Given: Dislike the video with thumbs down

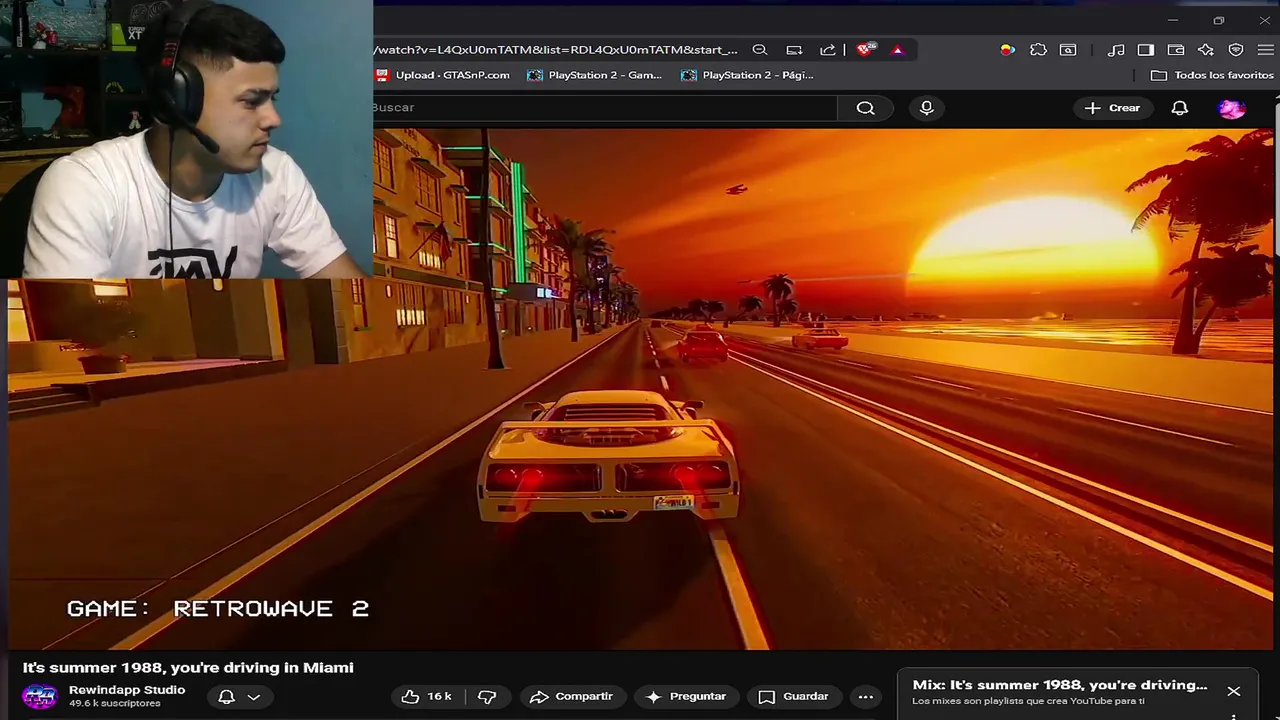Looking at the screenshot, I should pyautogui.click(x=487, y=697).
